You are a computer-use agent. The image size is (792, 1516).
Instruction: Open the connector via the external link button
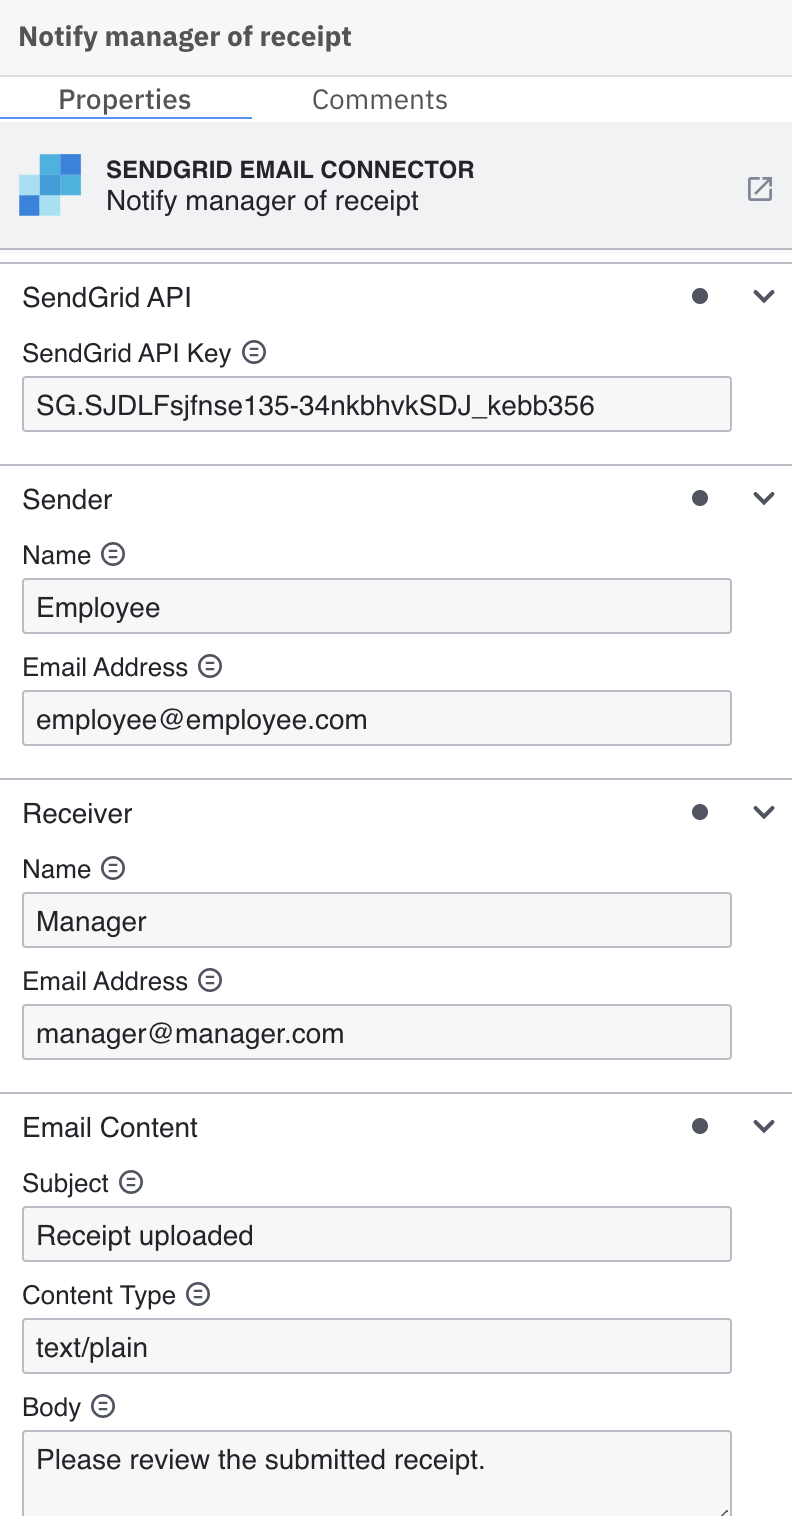760,187
